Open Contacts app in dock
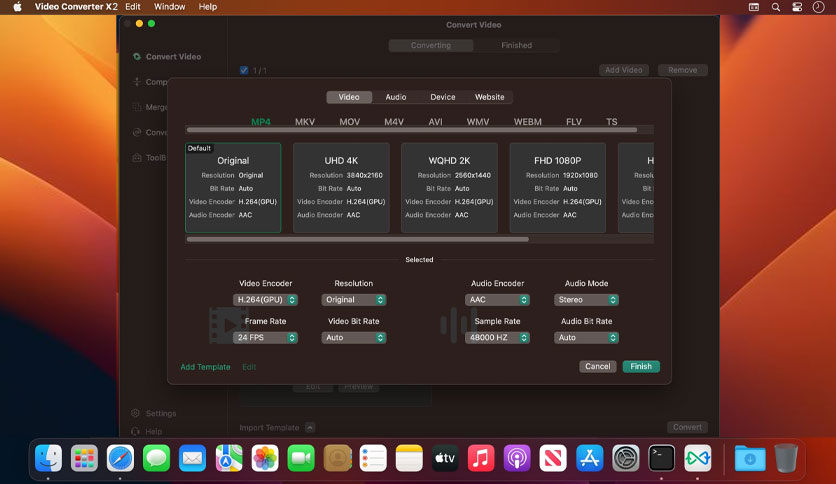 pyautogui.click(x=337, y=458)
